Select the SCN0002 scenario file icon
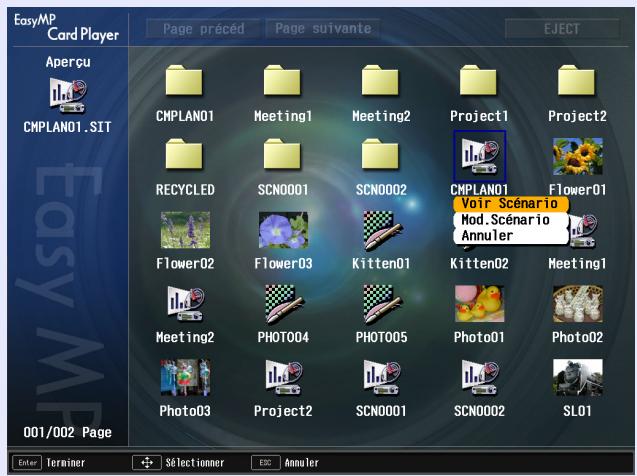 click(x=480, y=378)
